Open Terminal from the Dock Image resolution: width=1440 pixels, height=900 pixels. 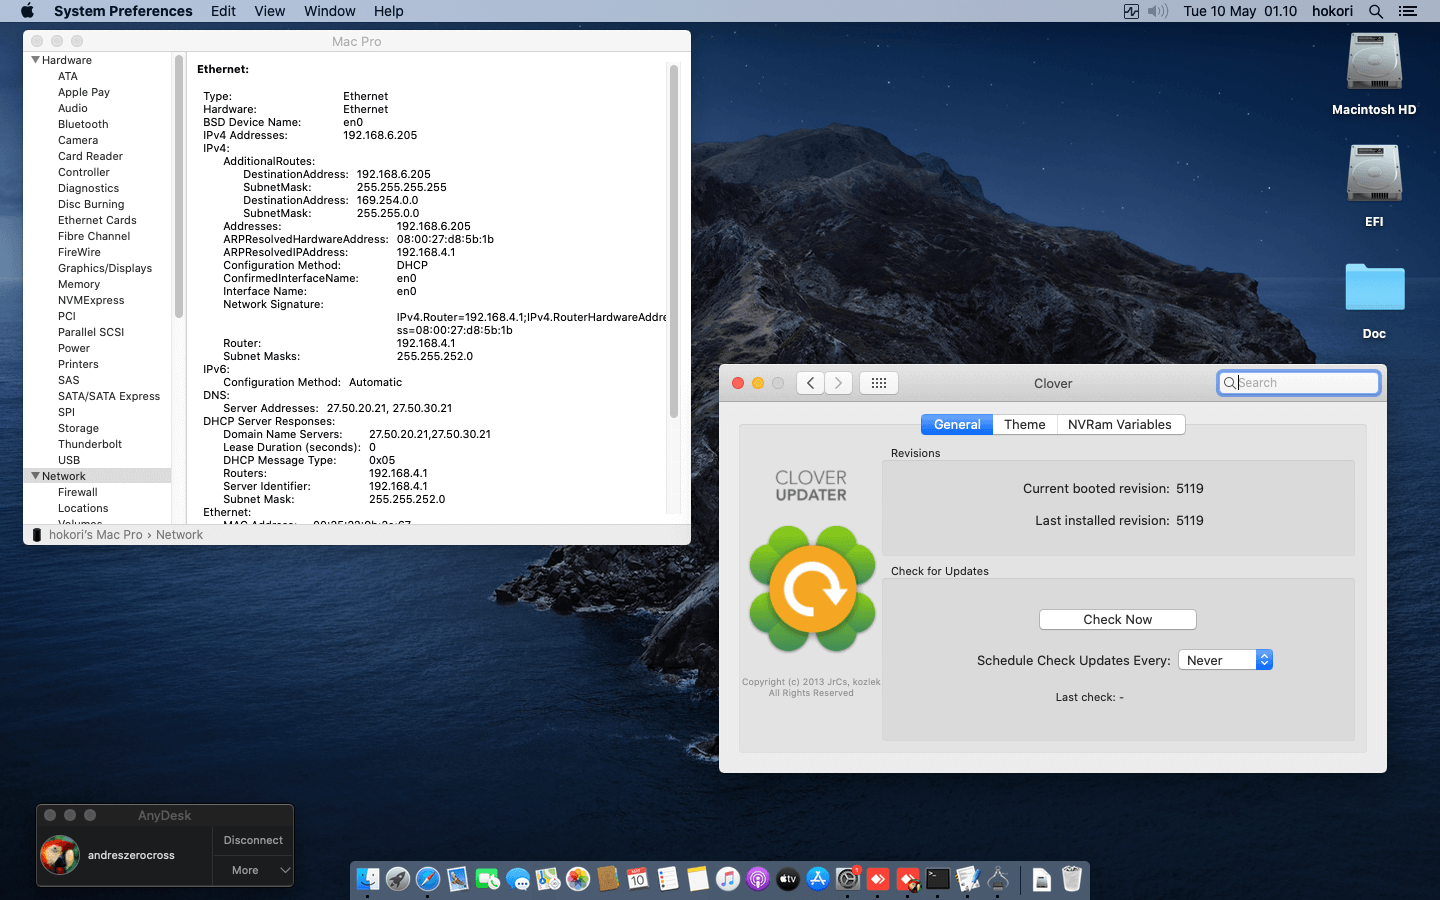(938, 880)
